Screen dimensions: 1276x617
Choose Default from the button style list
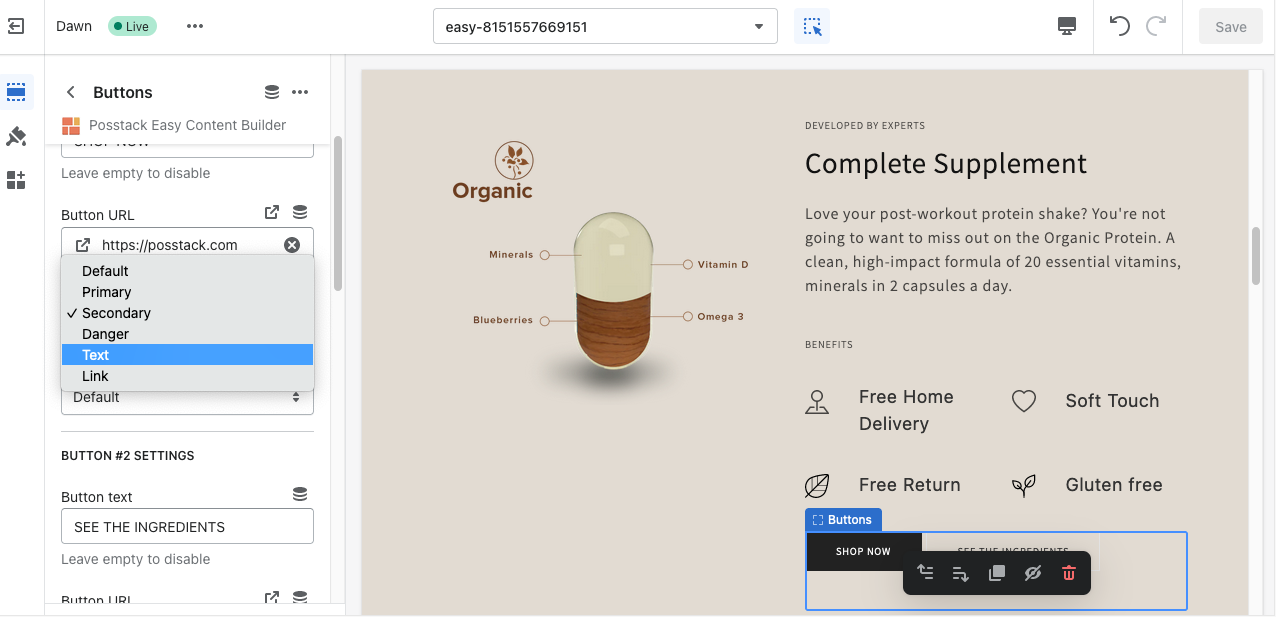click(187, 271)
